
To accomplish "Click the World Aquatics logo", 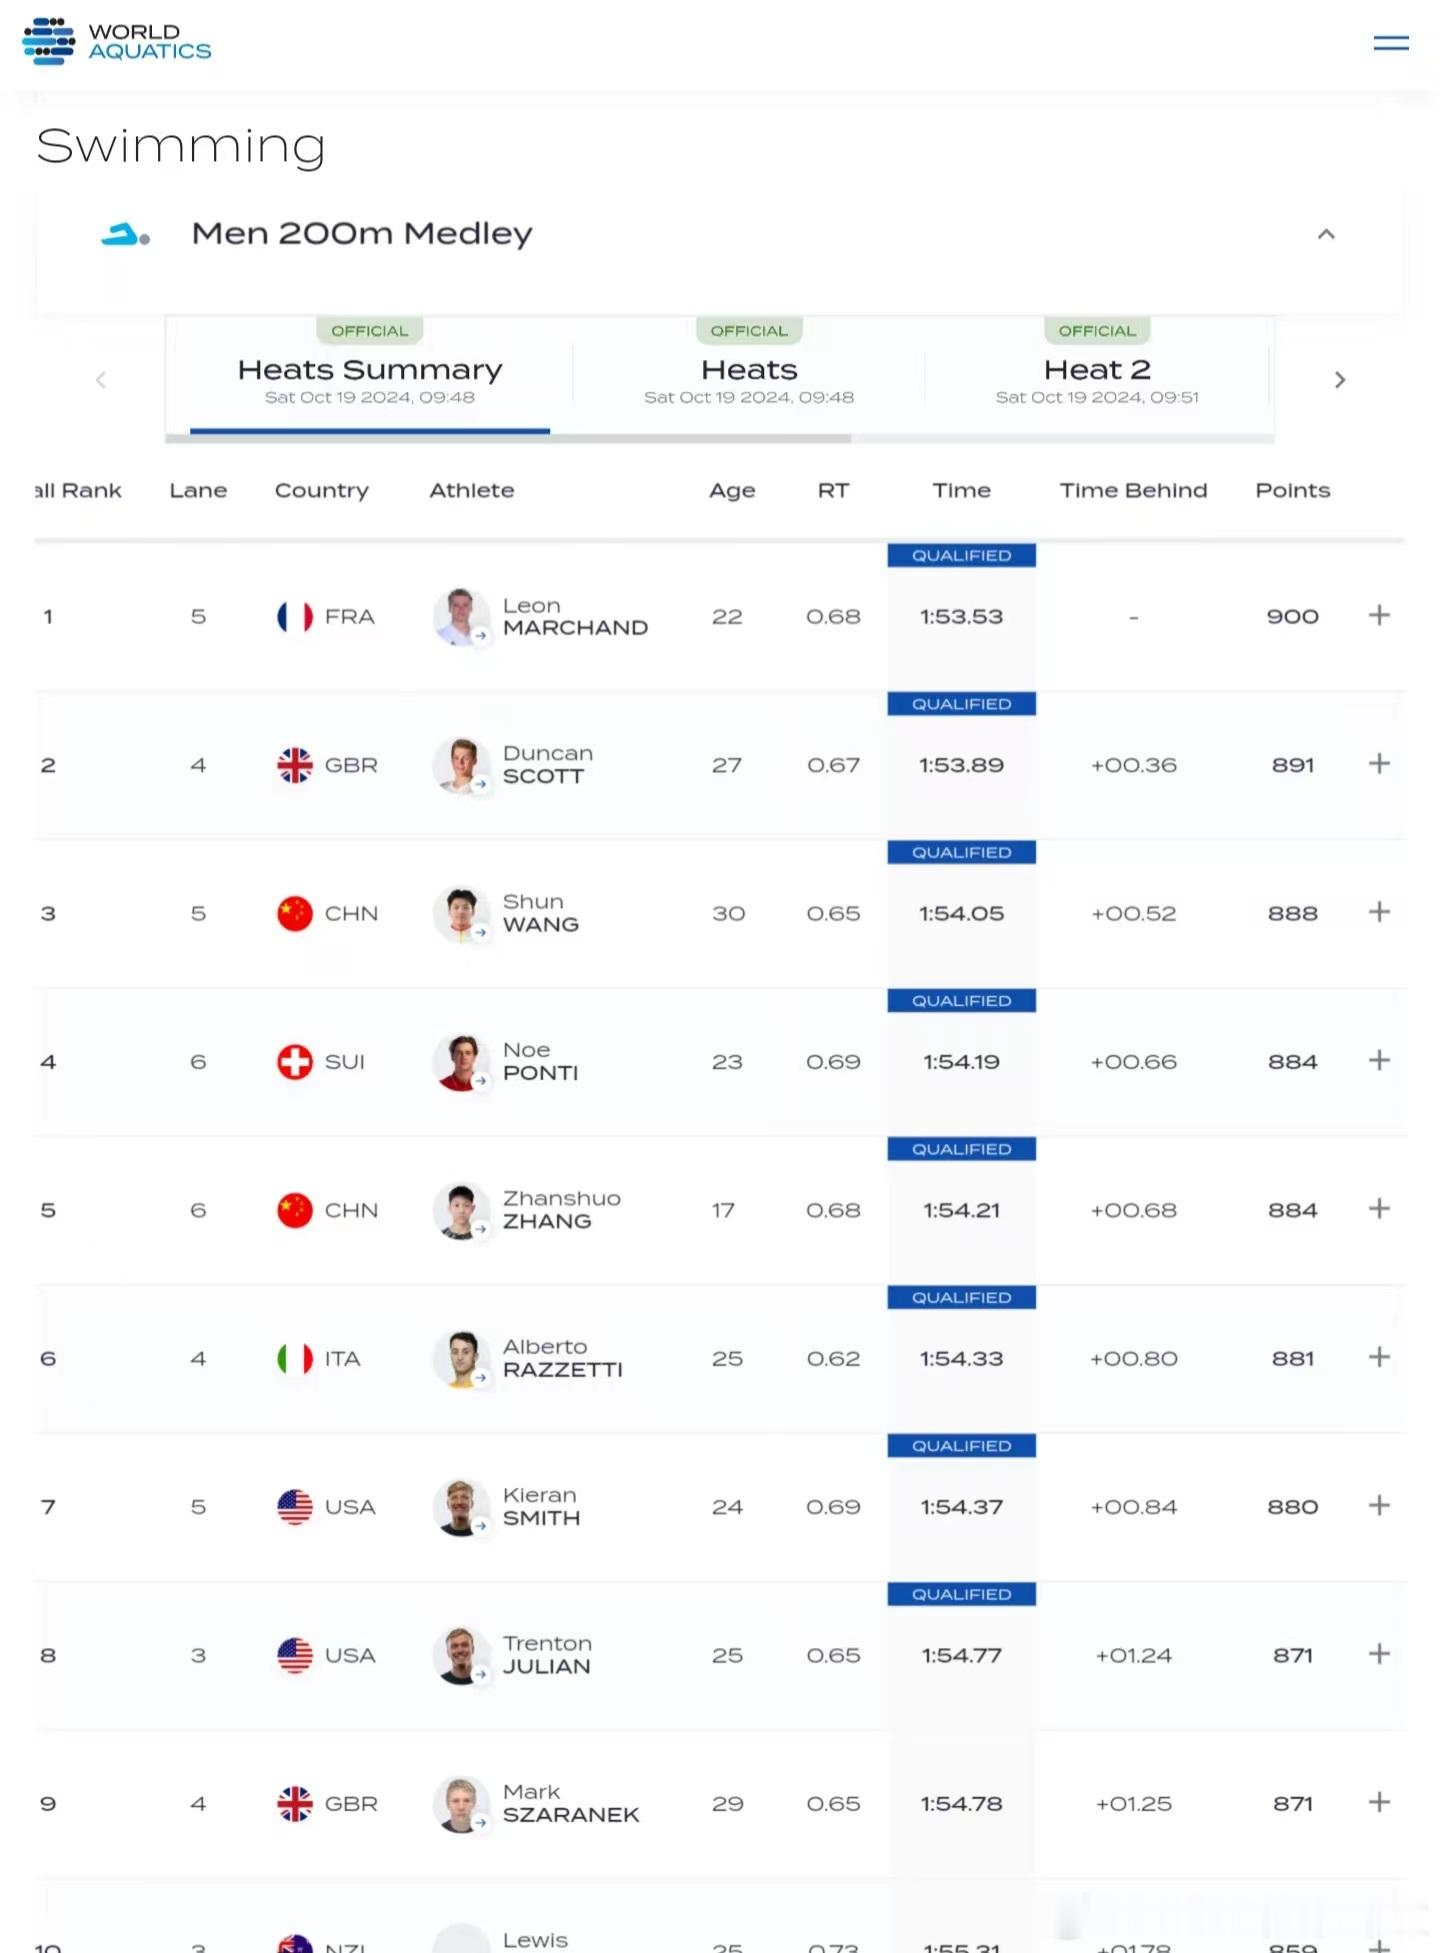I will 117,41.
